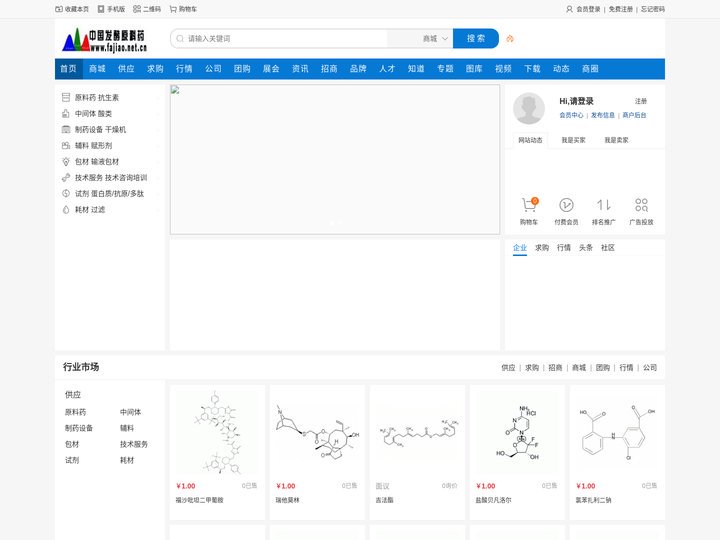The width and height of the screenshot is (720, 540).
Task: Click the 辅料 赋形剂 category icon
Action: coord(66,146)
